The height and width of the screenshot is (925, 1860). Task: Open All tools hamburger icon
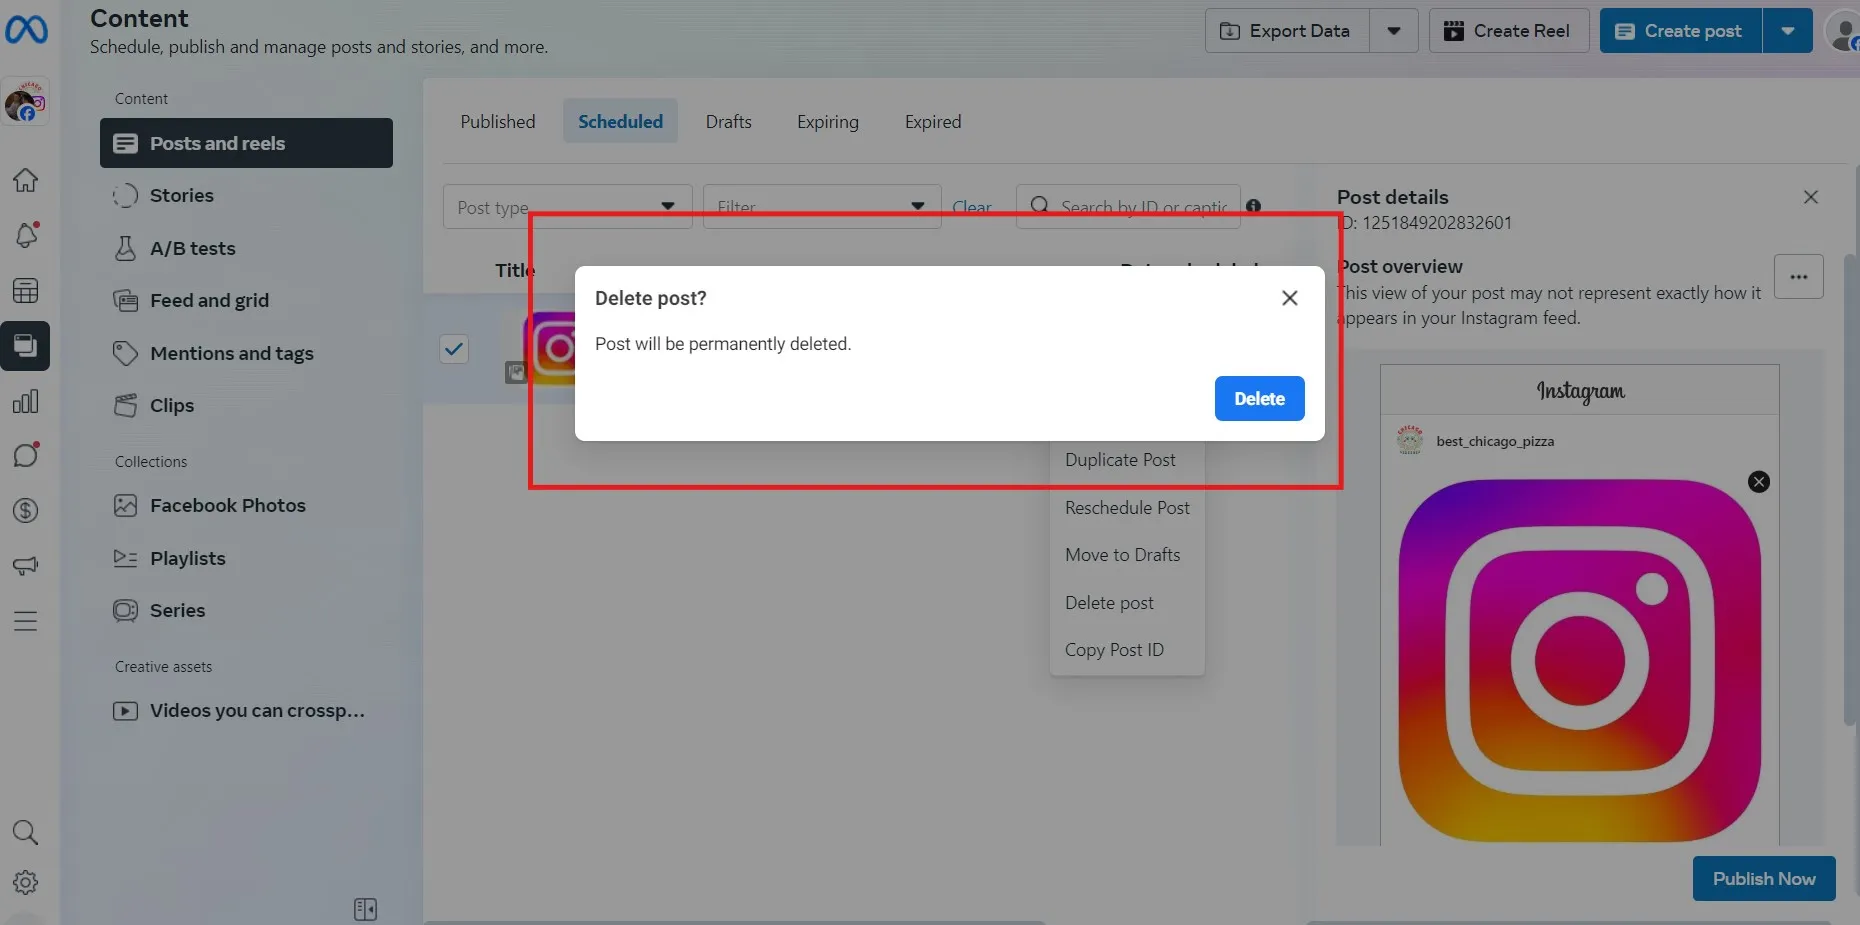[x=25, y=621]
